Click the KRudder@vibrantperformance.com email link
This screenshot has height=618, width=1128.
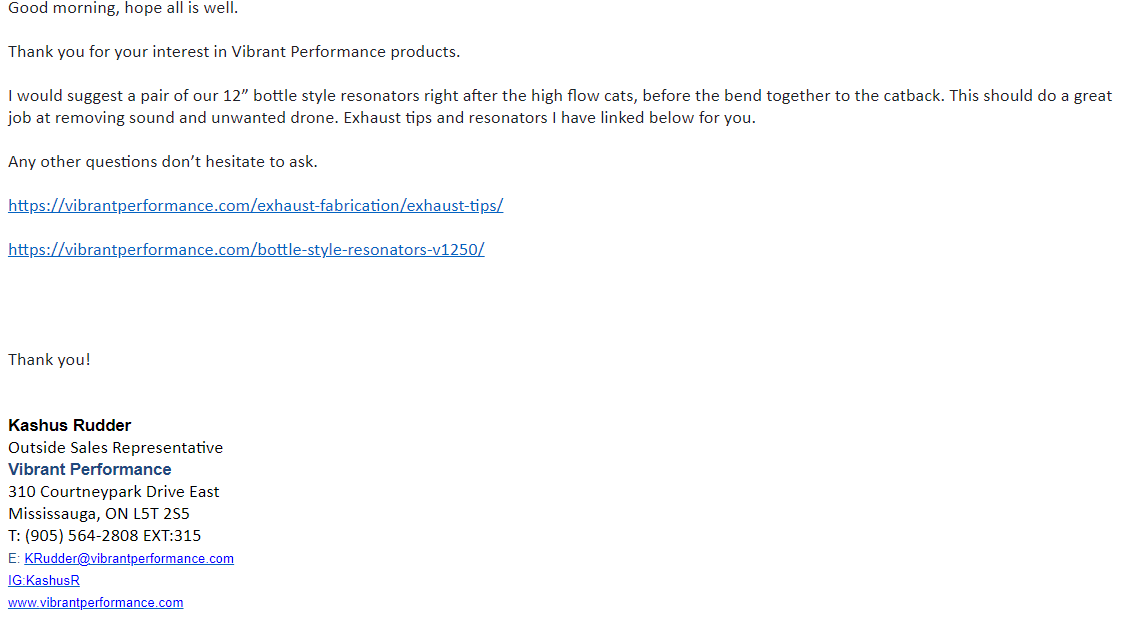[129, 558]
